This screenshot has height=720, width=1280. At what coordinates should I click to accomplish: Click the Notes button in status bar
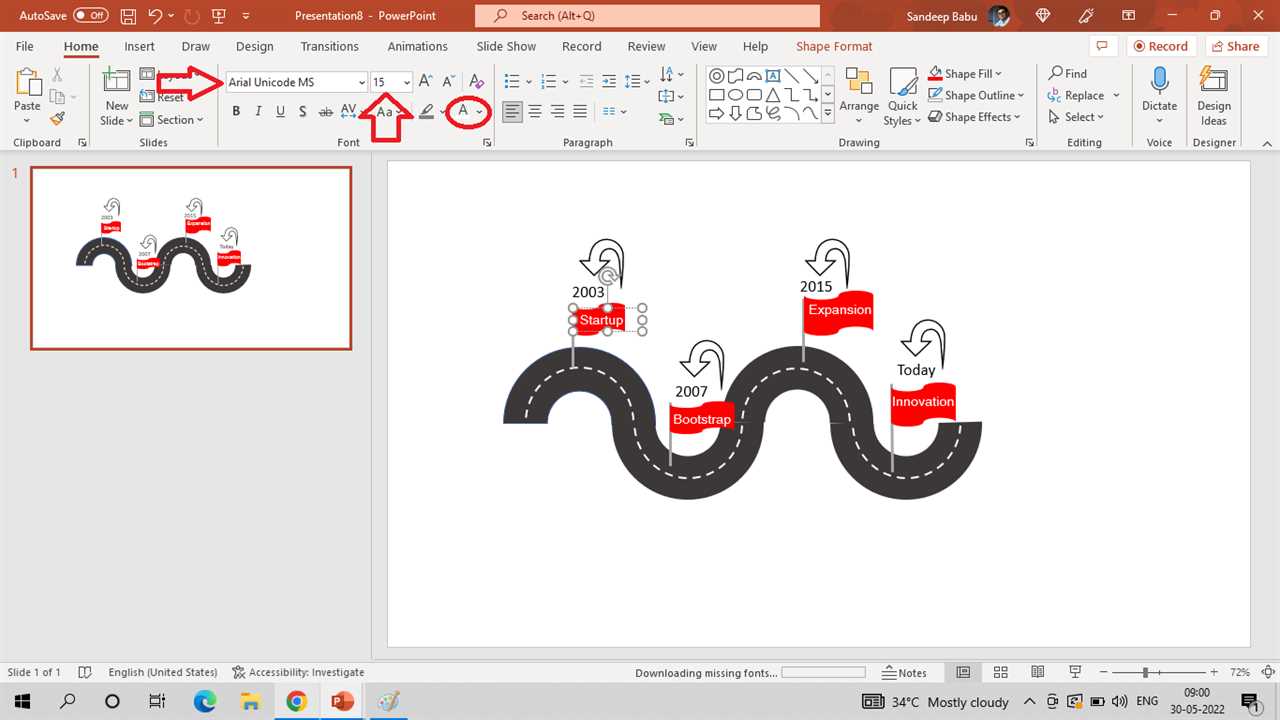coord(904,673)
